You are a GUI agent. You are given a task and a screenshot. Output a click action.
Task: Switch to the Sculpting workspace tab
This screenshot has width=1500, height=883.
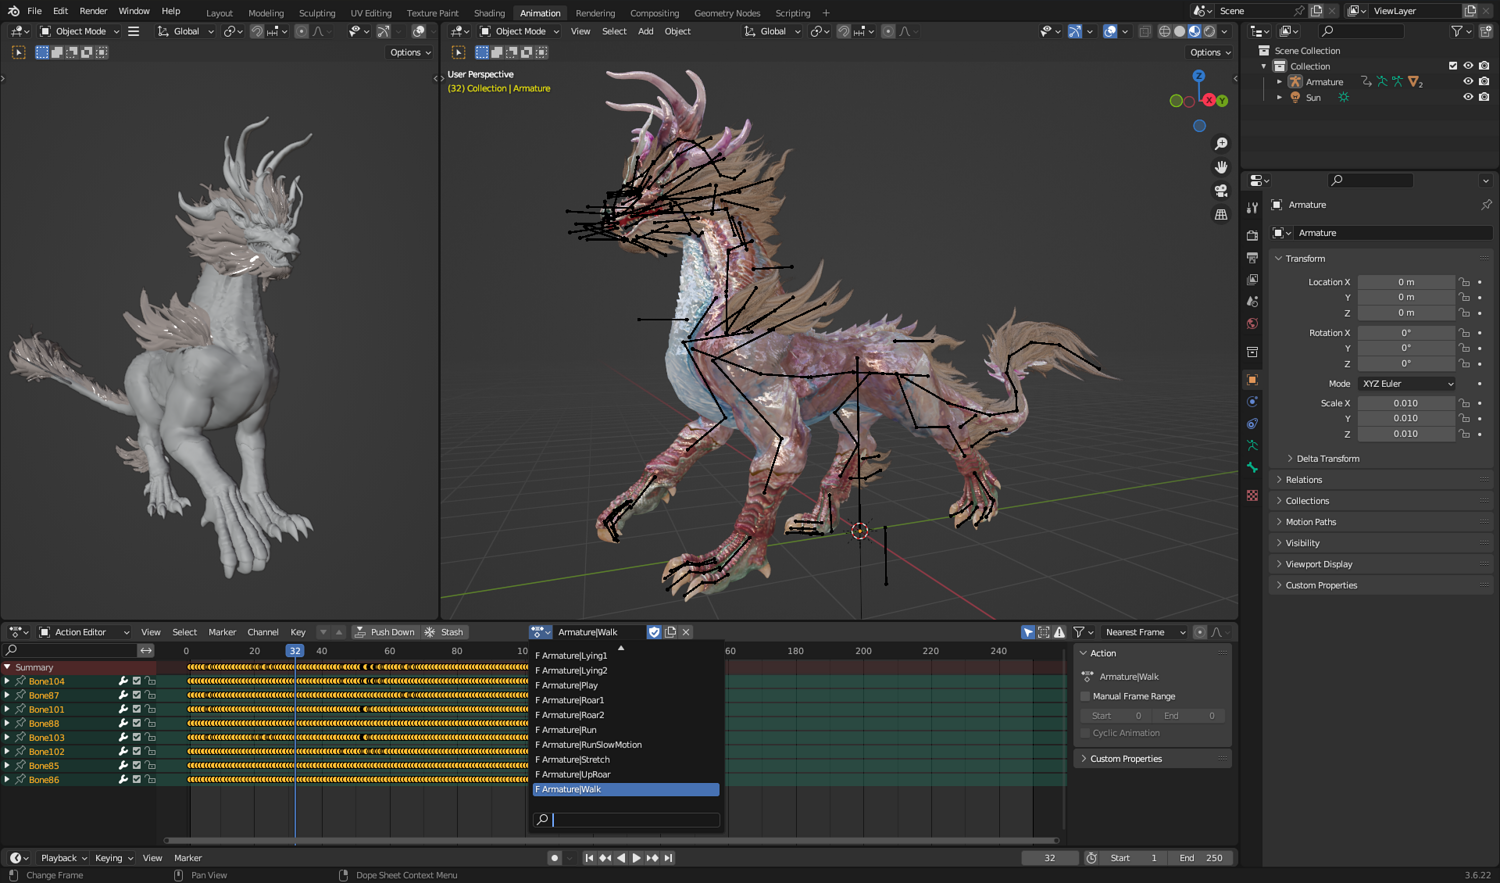tap(317, 13)
